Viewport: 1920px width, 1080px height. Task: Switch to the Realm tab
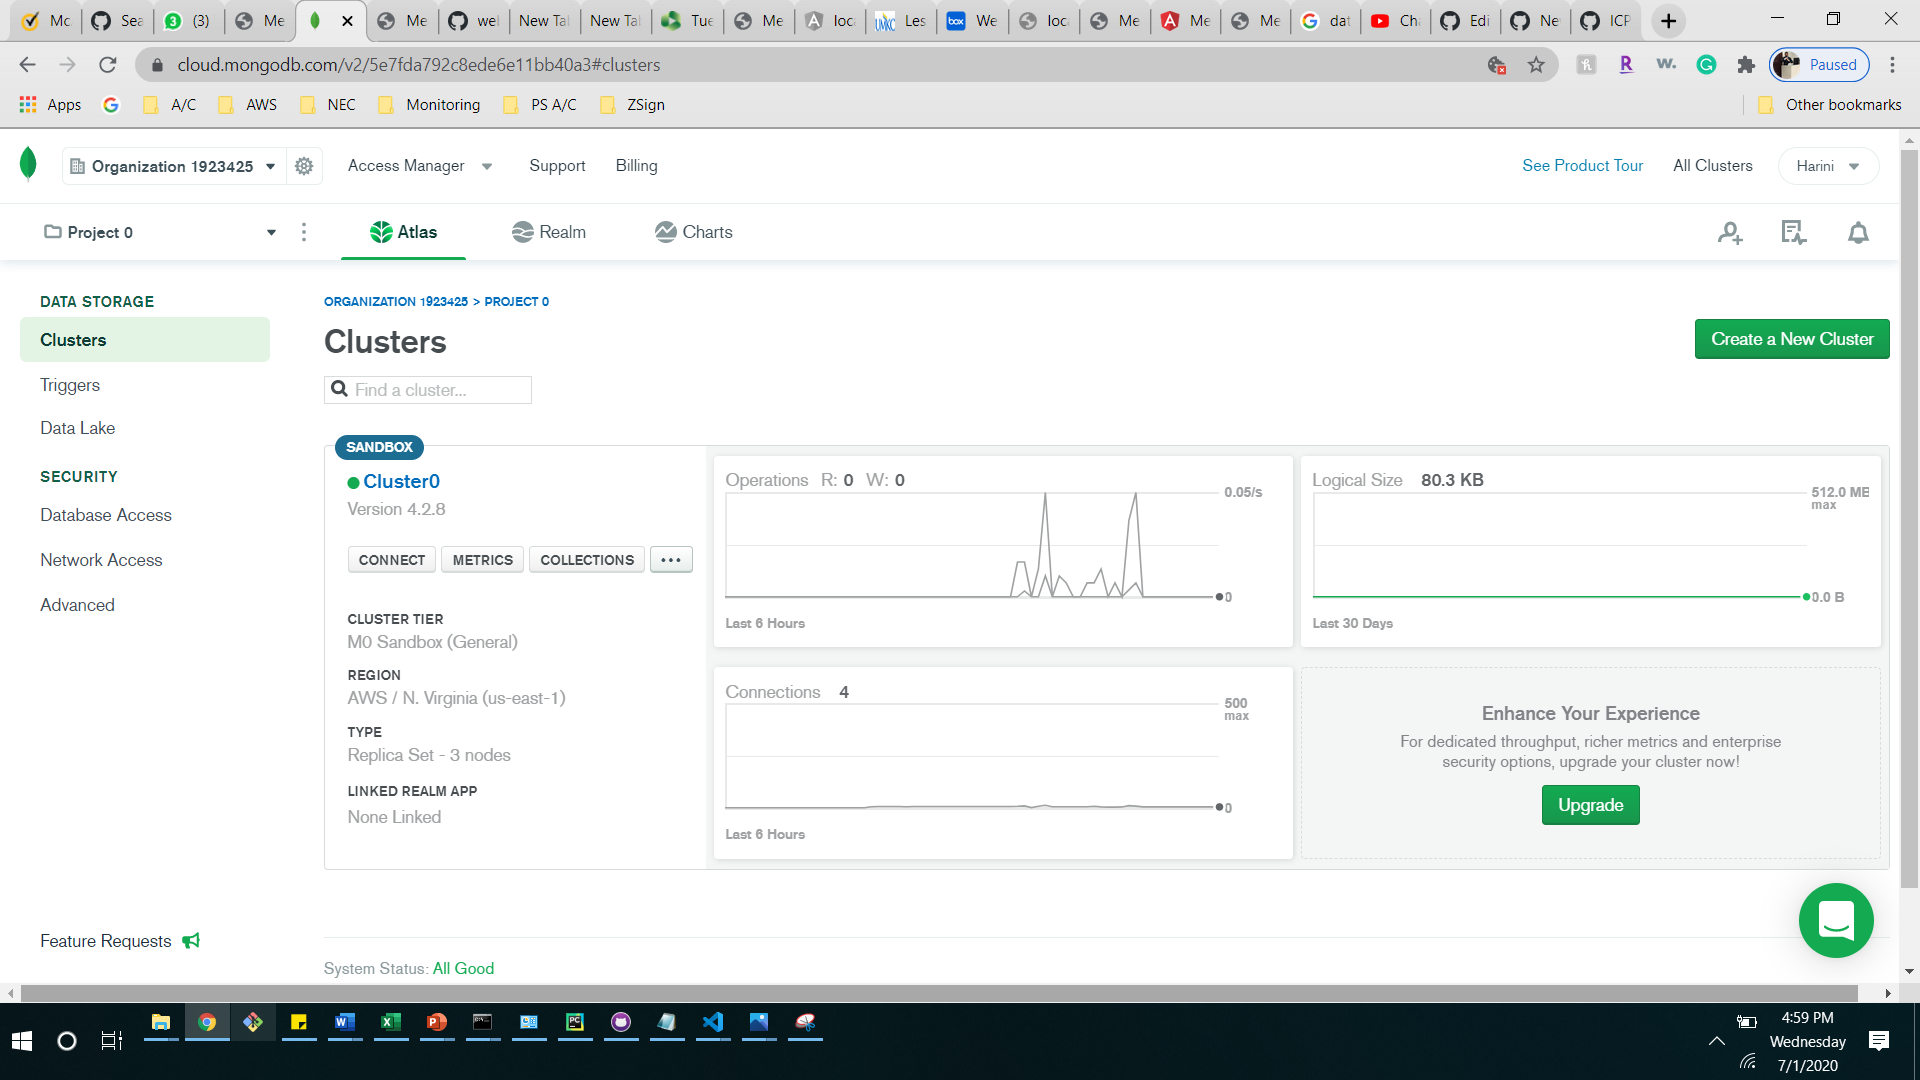tap(549, 232)
